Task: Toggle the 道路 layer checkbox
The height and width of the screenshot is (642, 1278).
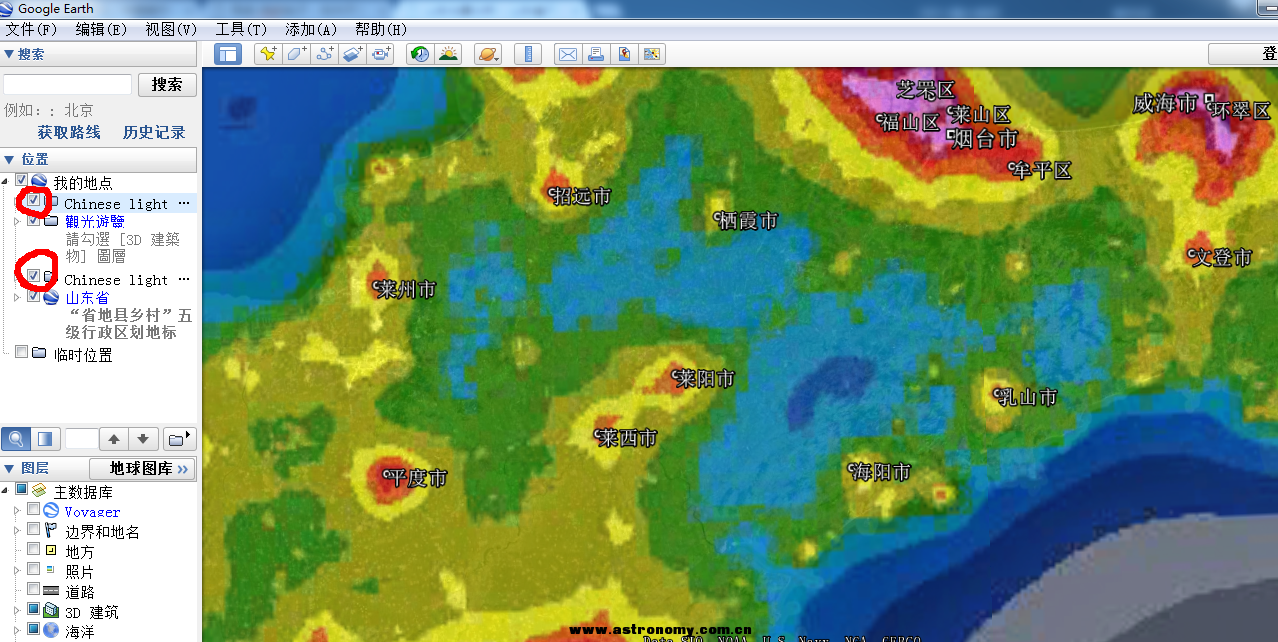Action: tap(34, 590)
